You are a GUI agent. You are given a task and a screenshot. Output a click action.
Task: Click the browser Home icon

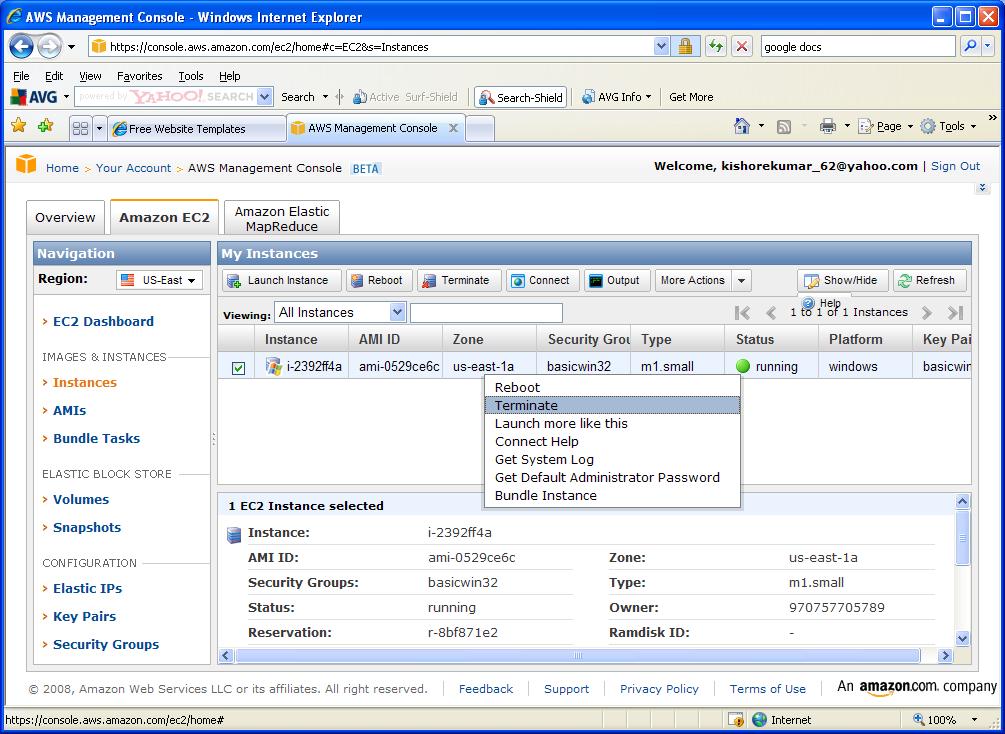click(x=742, y=126)
